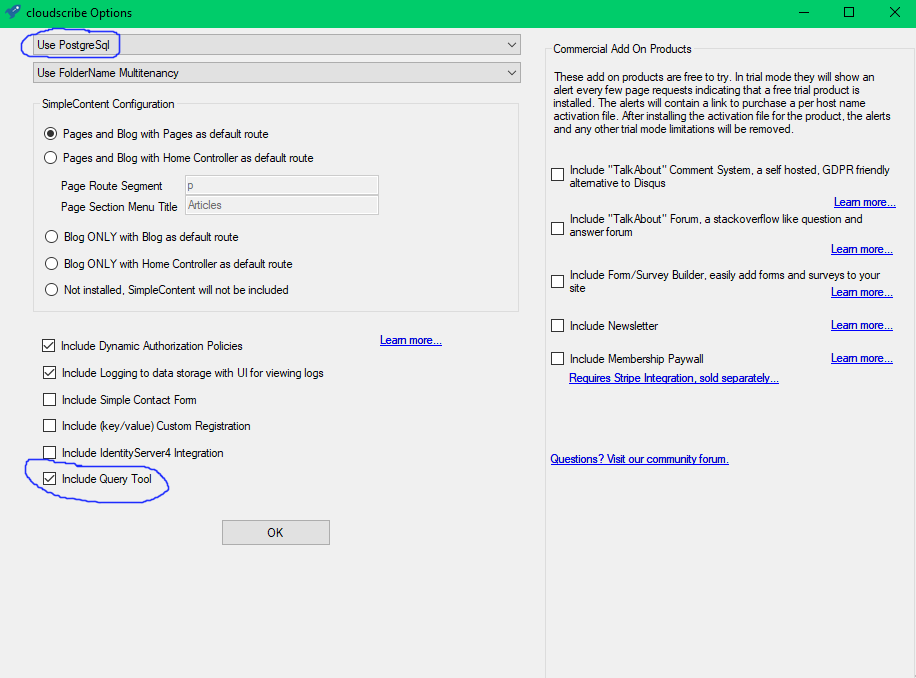Disable Include Logging to data storage

(49, 373)
